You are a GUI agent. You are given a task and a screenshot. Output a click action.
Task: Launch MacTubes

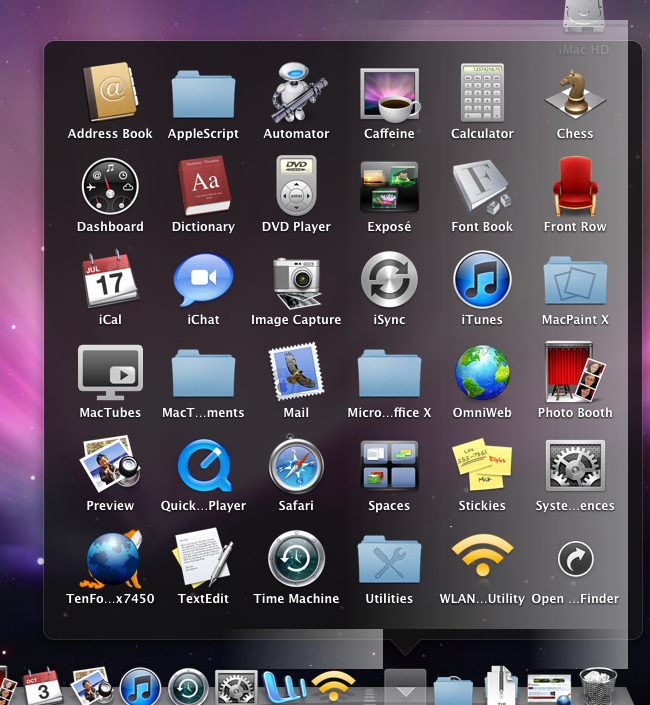[110, 372]
